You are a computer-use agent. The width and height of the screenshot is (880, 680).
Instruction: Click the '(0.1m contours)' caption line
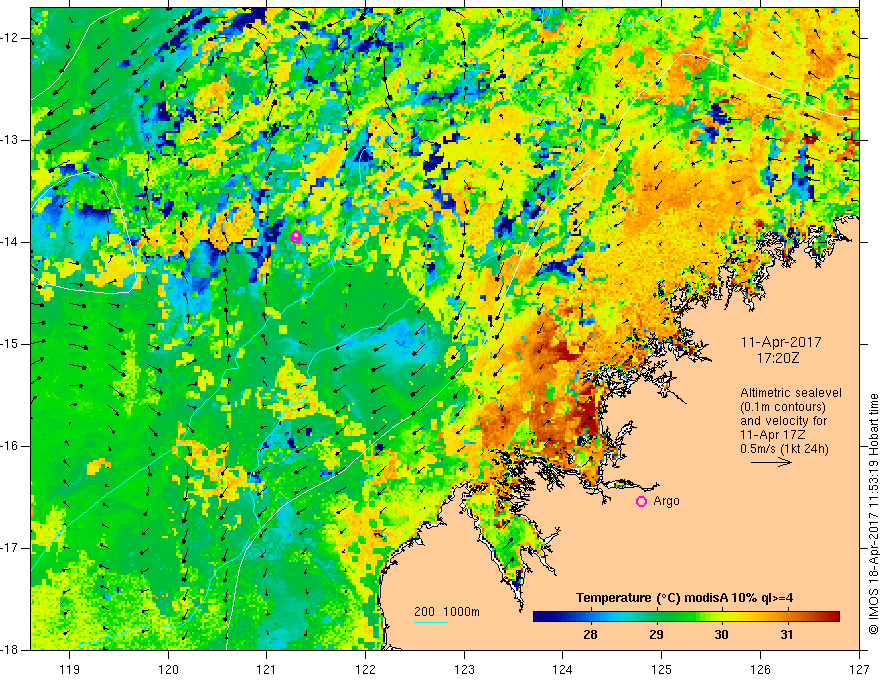(783, 407)
